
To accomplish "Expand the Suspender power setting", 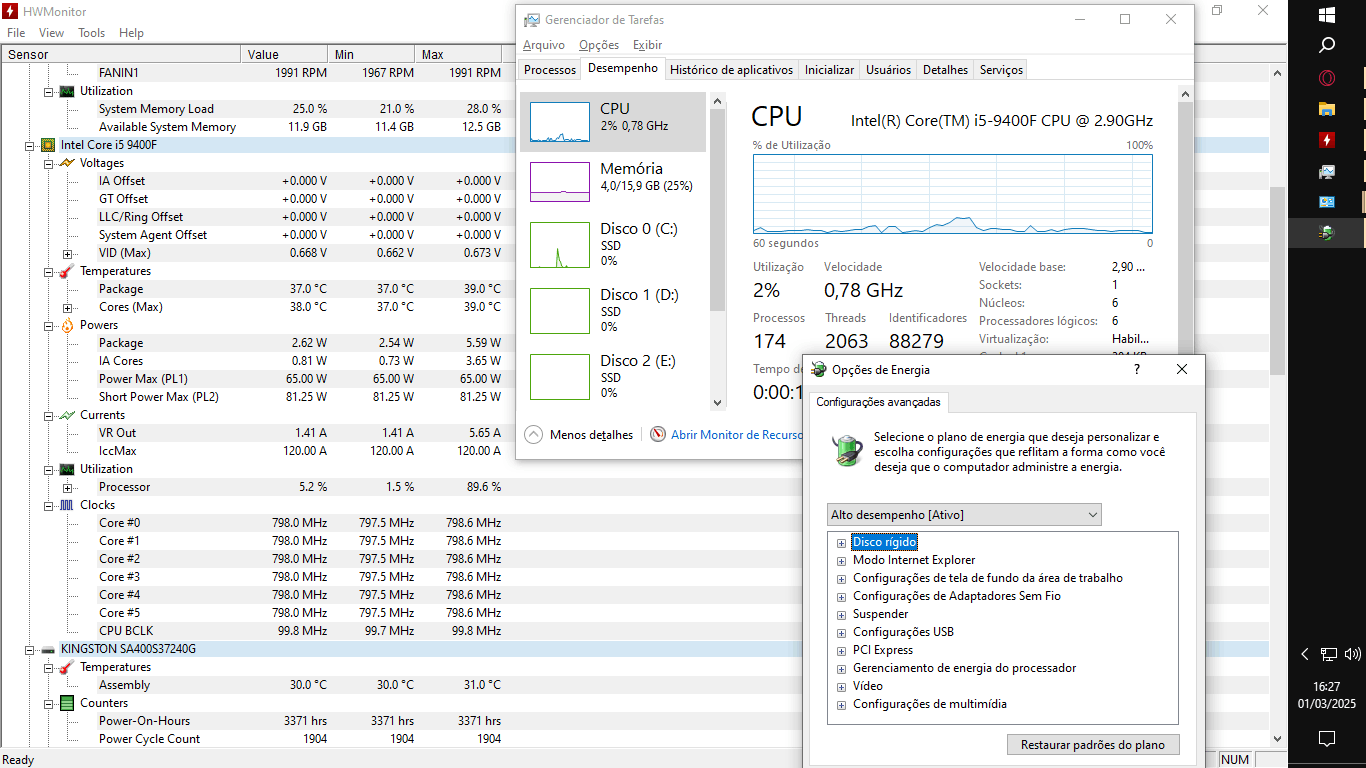I will tap(842, 615).
